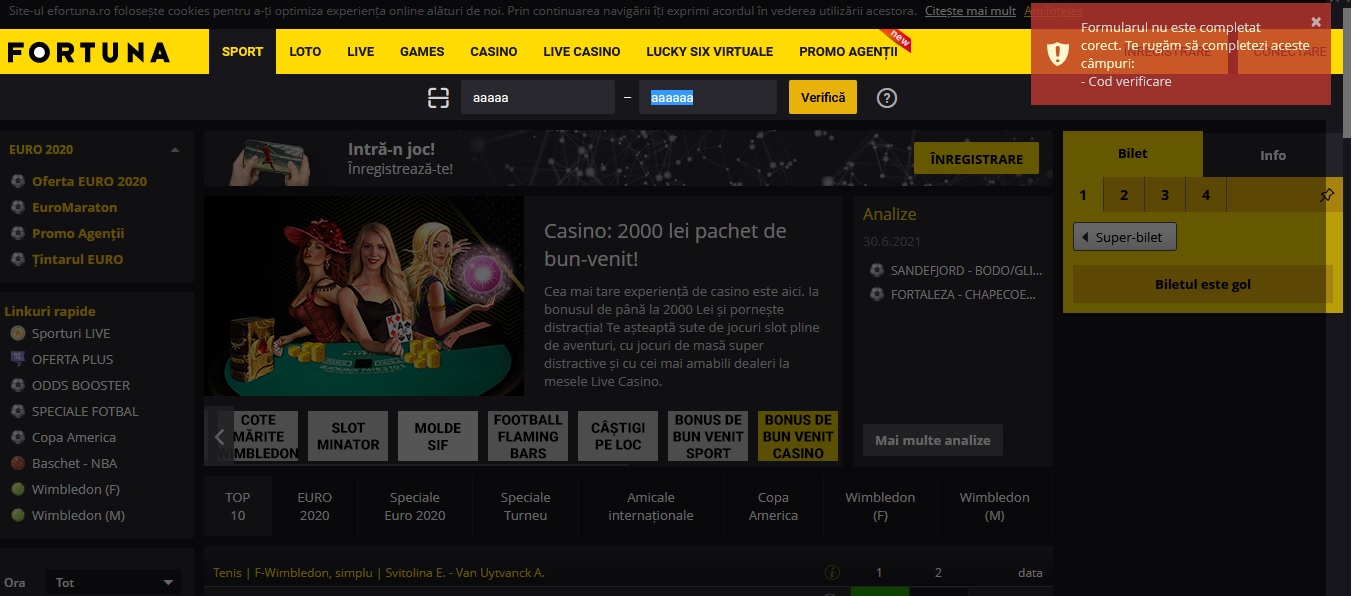Screen dimensions: 1354x596
Task: Click the basketball icon for Baschet - NBA
Action: pos(17,463)
